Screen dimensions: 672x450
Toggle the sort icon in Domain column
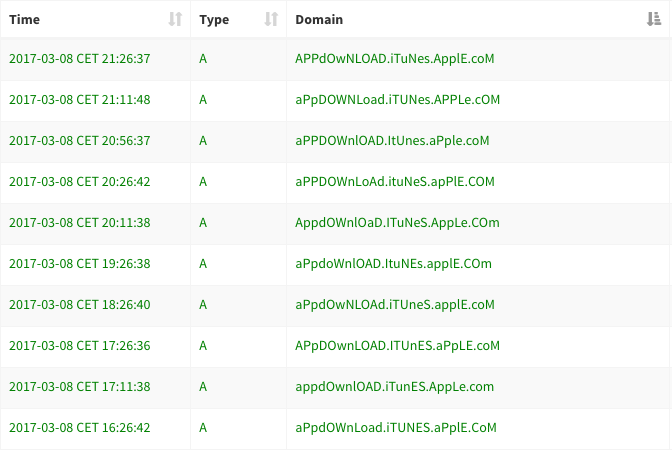click(654, 19)
